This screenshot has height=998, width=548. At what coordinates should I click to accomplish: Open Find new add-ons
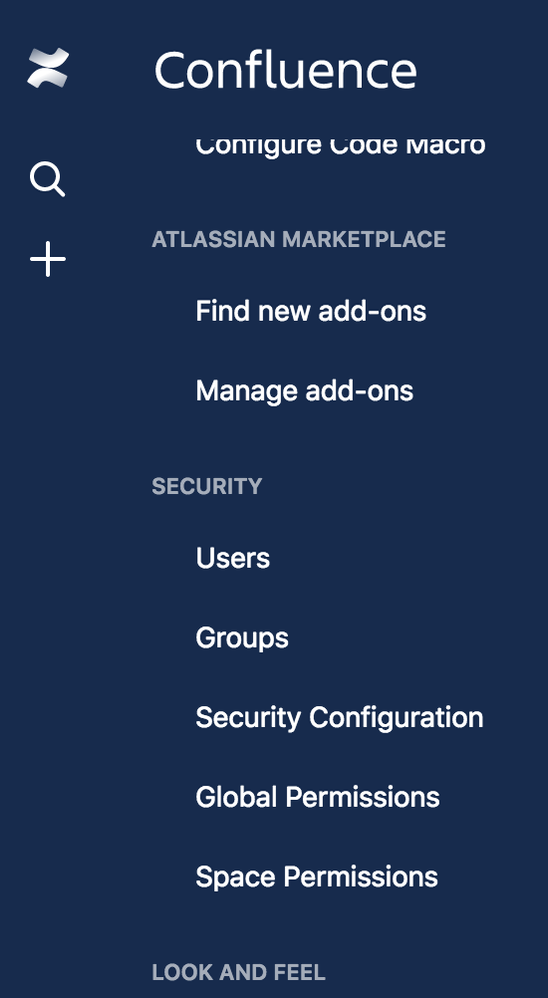click(311, 311)
